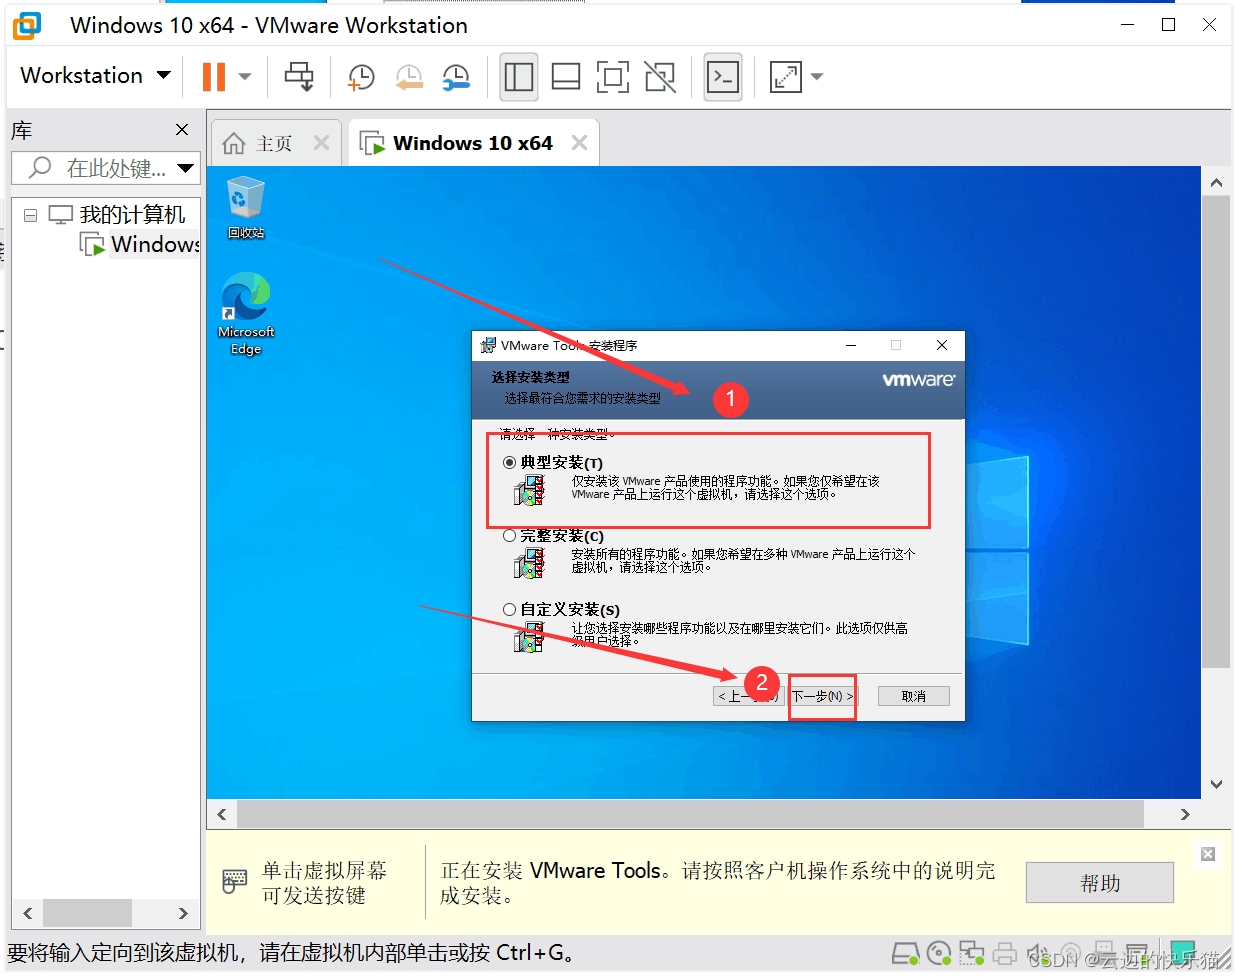1235x979 pixels.
Task: Click the keyboard icon in hint bar
Action: [x=234, y=882]
